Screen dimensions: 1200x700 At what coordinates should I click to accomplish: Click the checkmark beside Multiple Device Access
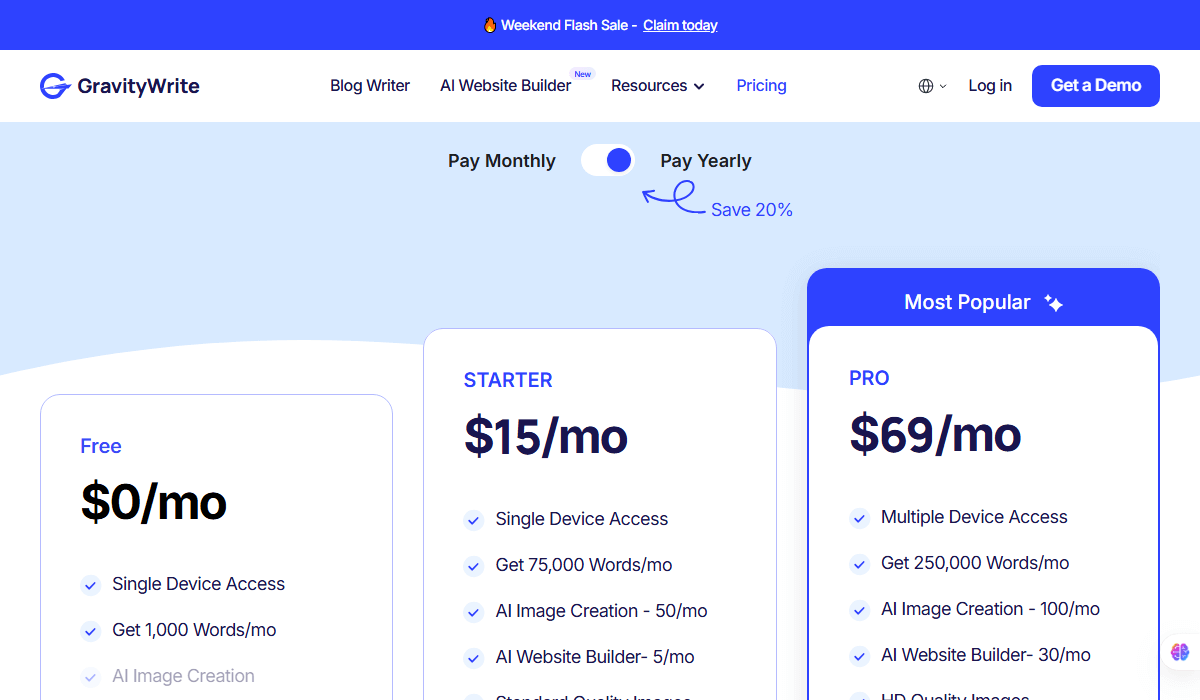(x=859, y=518)
